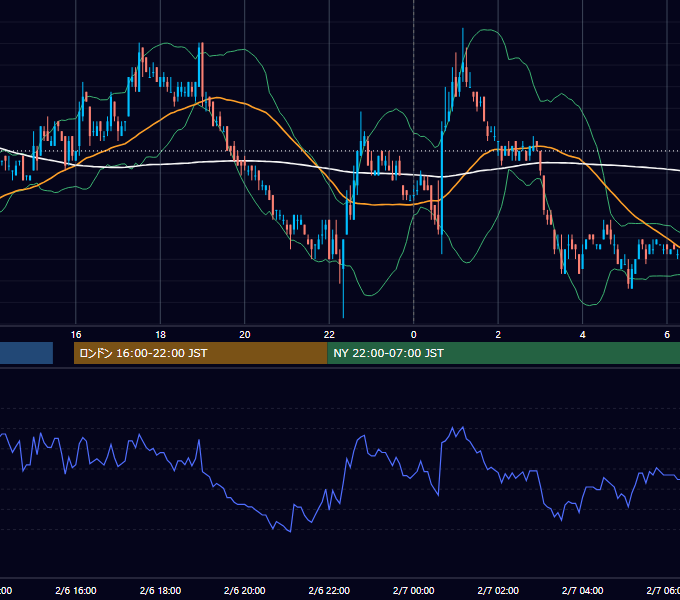Click the hour 22 axis label
The height and width of the screenshot is (600, 680).
click(x=329, y=335)
